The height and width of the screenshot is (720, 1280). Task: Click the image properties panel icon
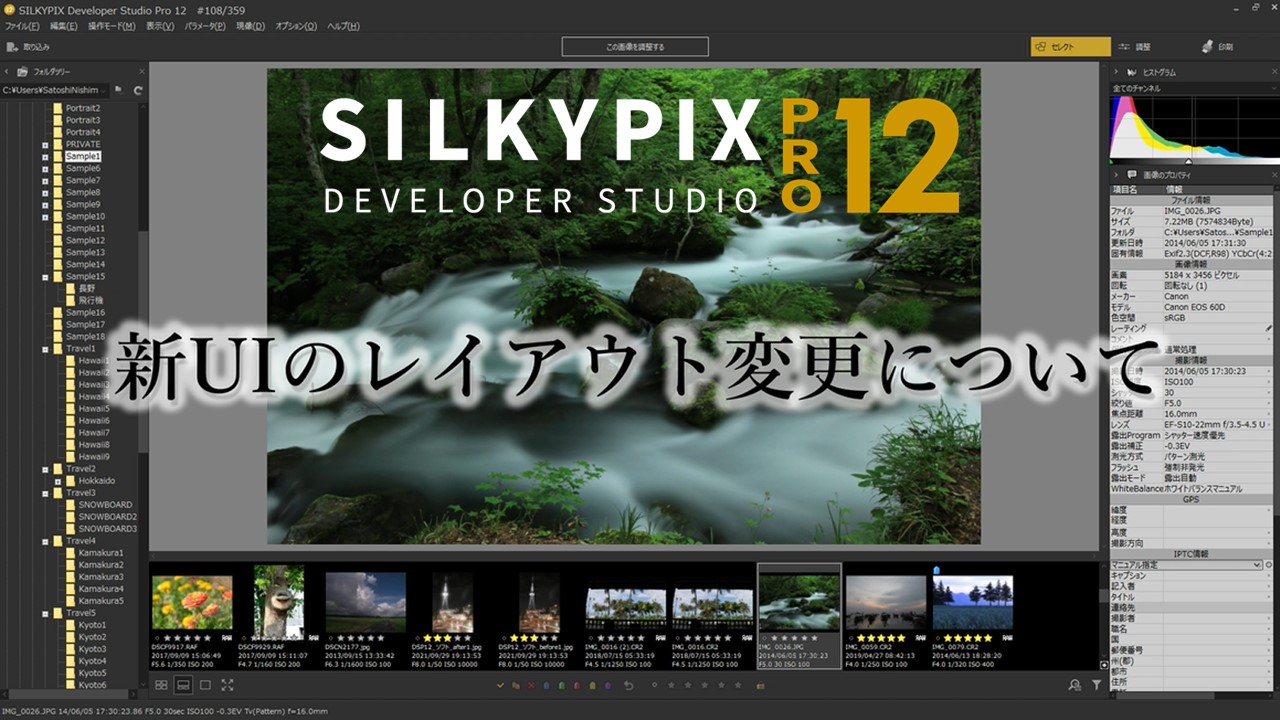tap(1132, 175)
